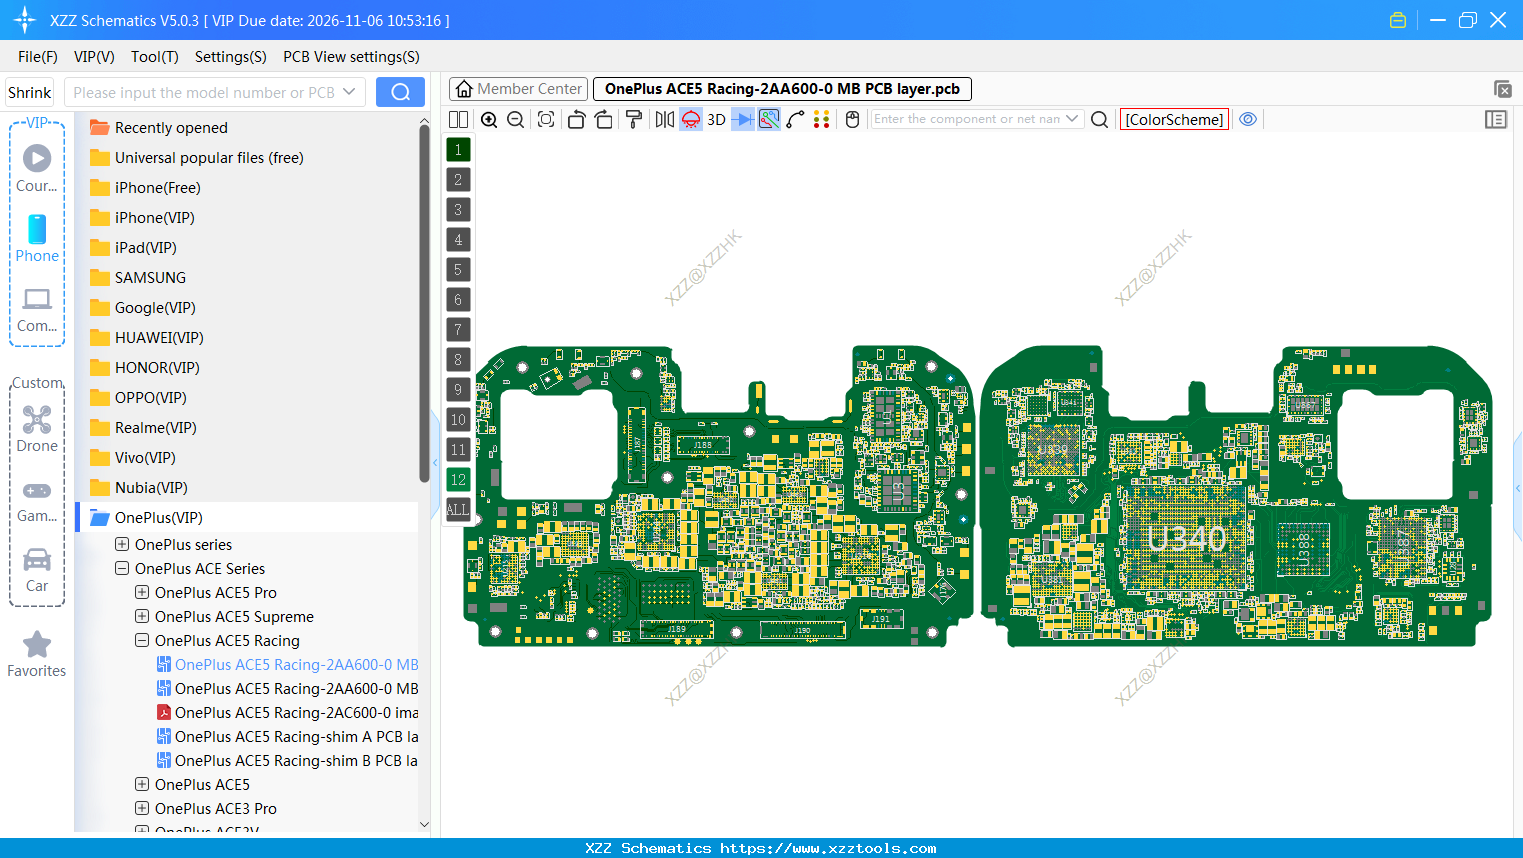Click the rotate left toolbar icon
The image size is (1523, 858).
[x=577, y=119]
